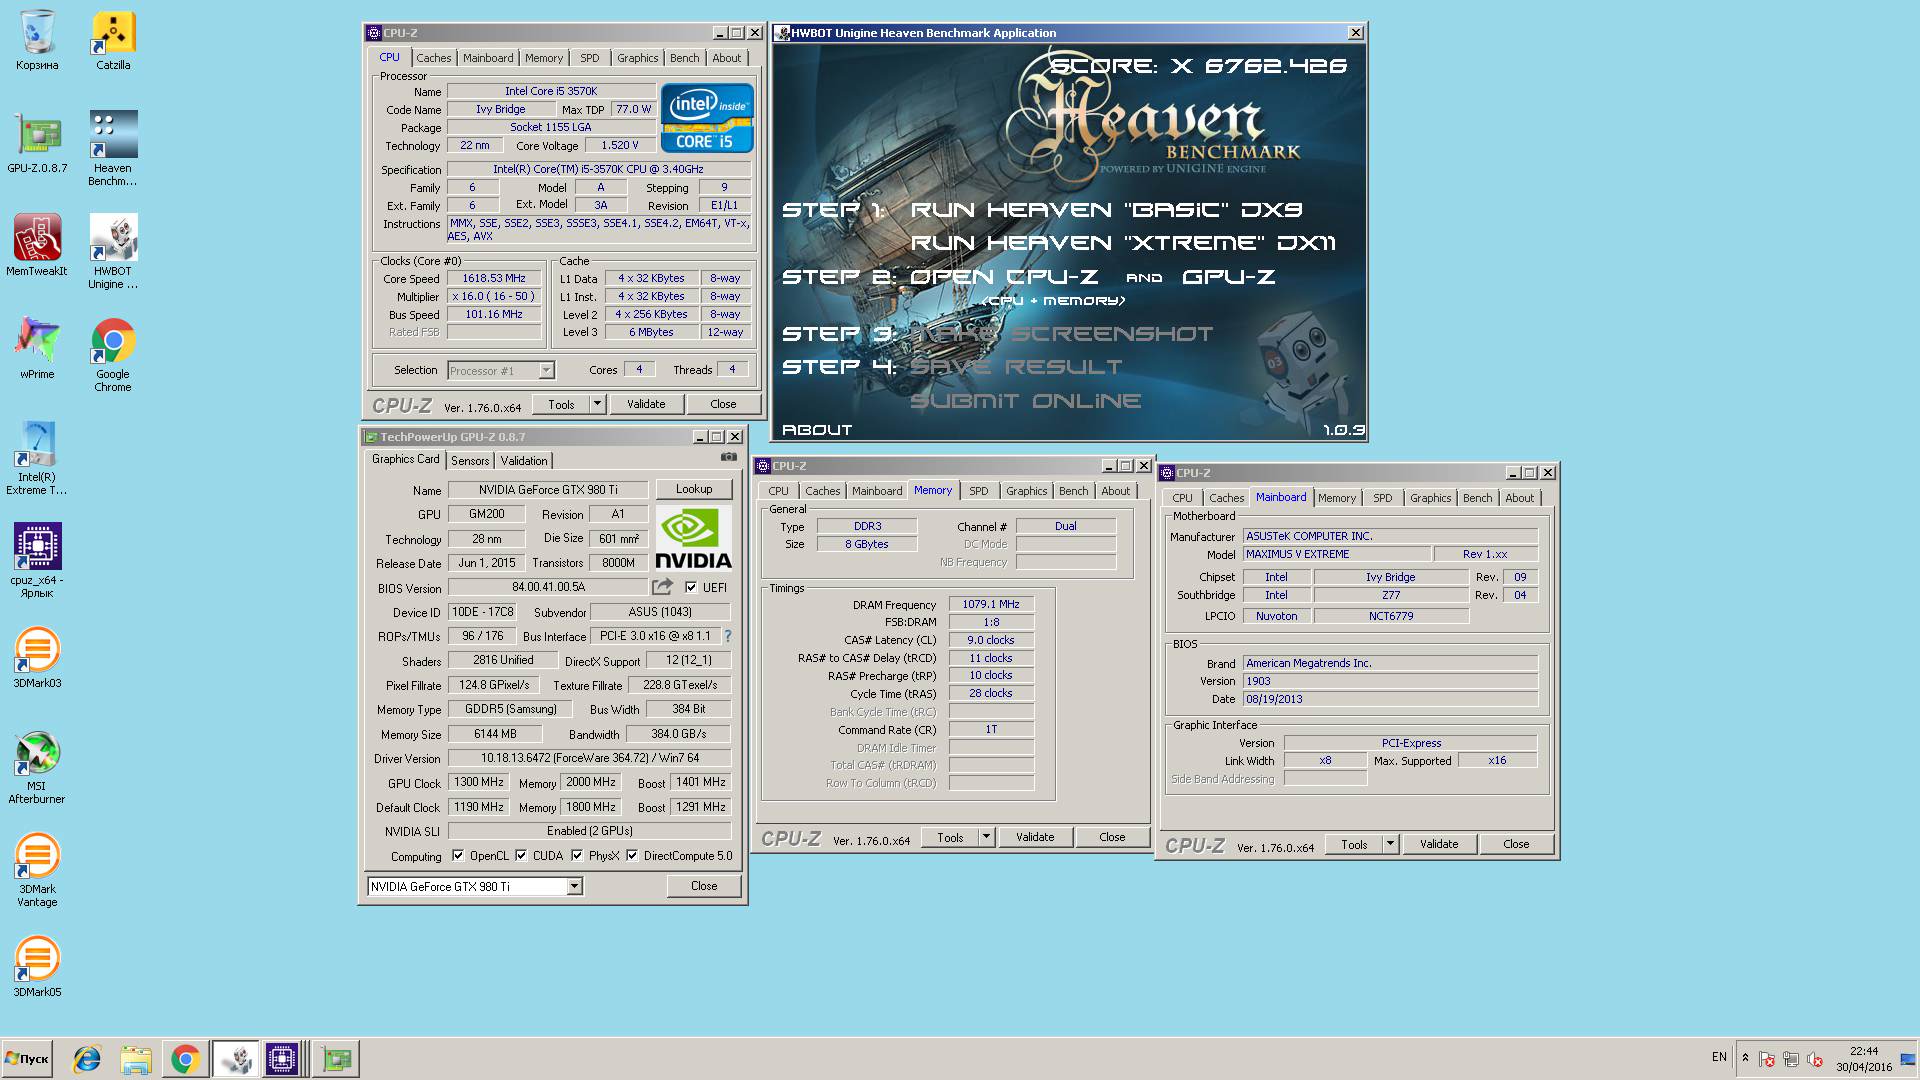Open Google Chrome desktop shortcut
The image size is (1920, 1080).
coord(113,355)
